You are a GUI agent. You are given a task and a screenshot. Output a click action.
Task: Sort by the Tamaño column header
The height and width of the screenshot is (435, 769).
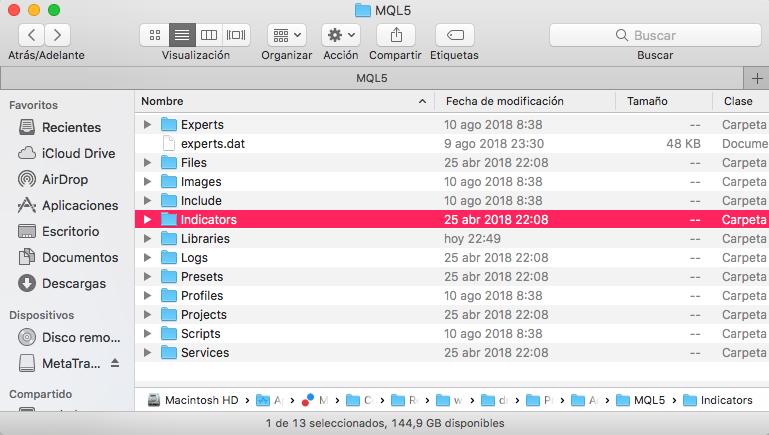(x=664, y=102)
